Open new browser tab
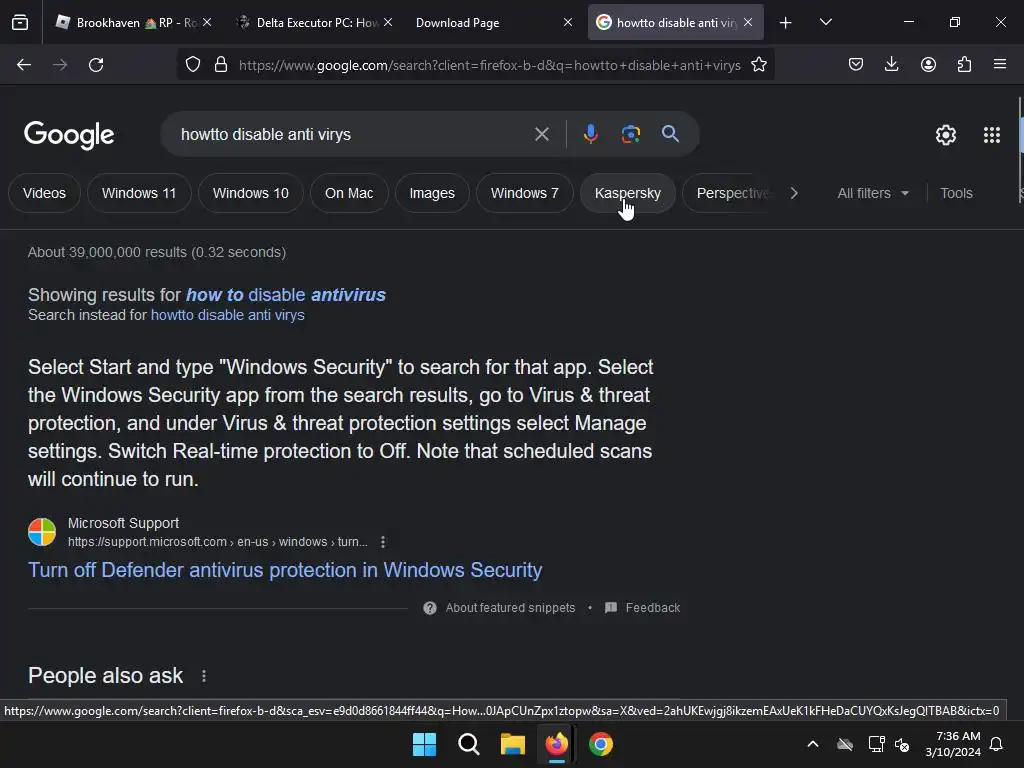 coord(786,23)
